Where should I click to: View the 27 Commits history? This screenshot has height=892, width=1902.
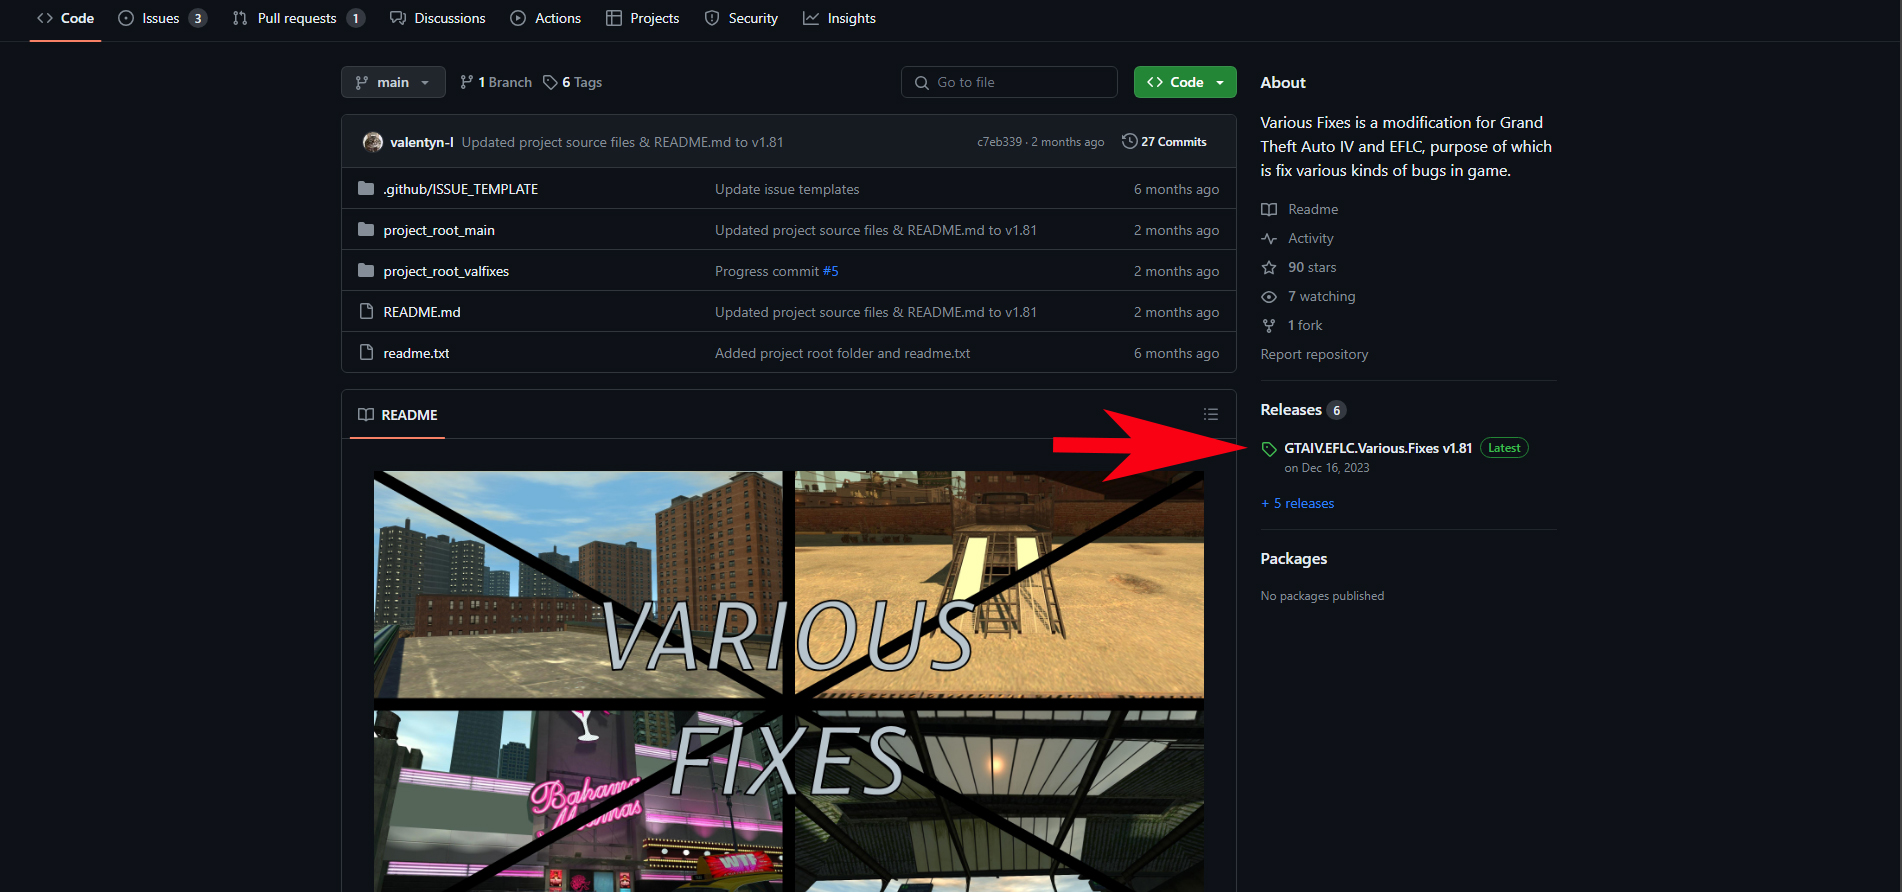click(x=1164, y=142)
